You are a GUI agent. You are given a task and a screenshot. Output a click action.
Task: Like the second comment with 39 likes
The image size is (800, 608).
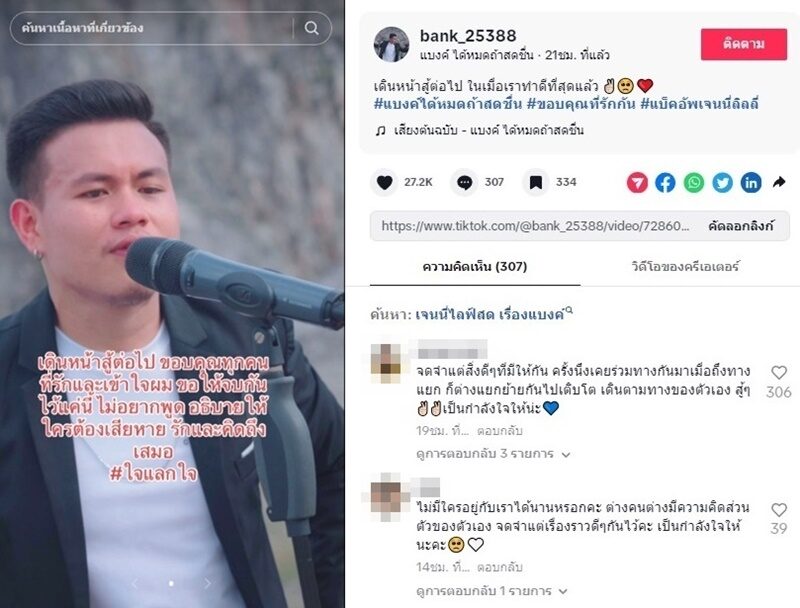pyautogui.click(x=779, y=510)
